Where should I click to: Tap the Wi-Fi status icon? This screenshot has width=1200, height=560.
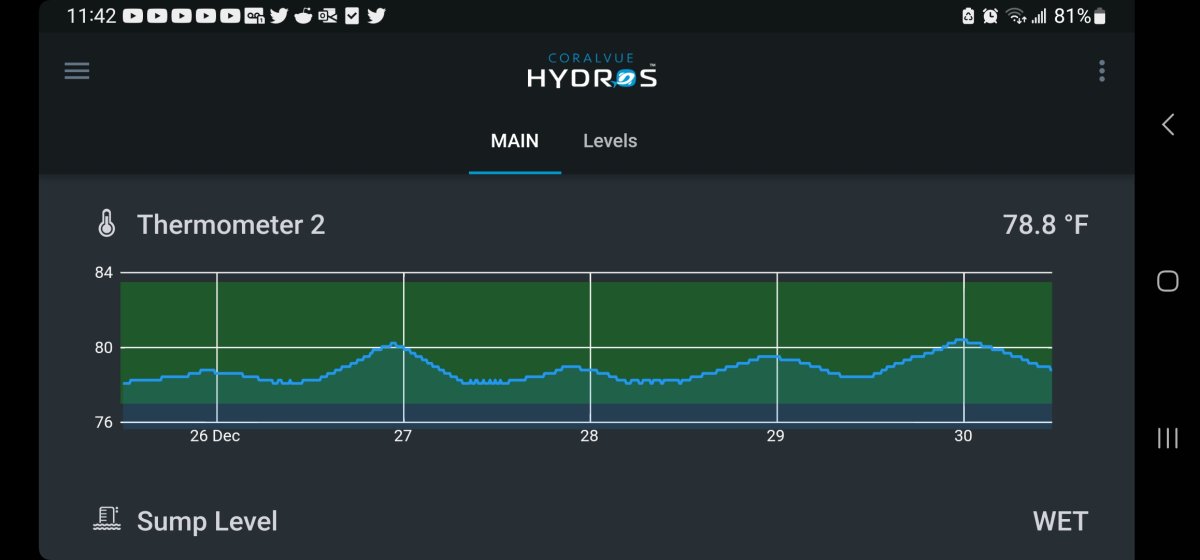(1017, 16)
